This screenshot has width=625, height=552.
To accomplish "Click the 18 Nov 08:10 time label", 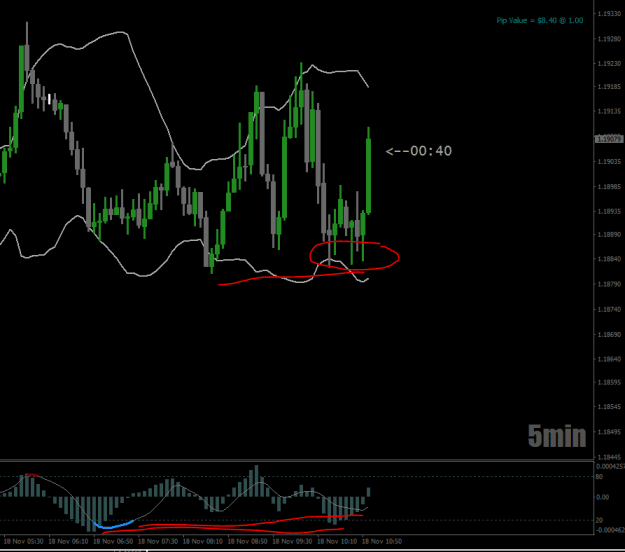I will pyautogui.click(x=203, y=541).
